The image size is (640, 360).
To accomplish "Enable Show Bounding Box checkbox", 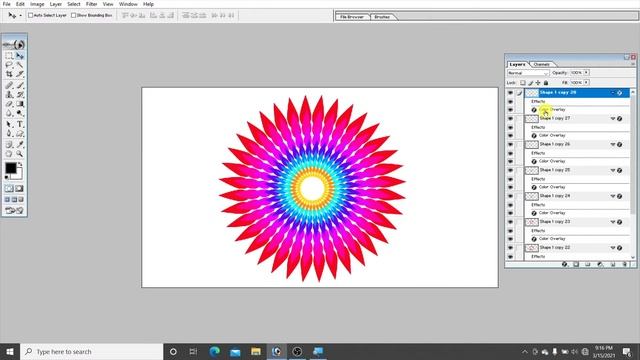I will tap(73, 15).
